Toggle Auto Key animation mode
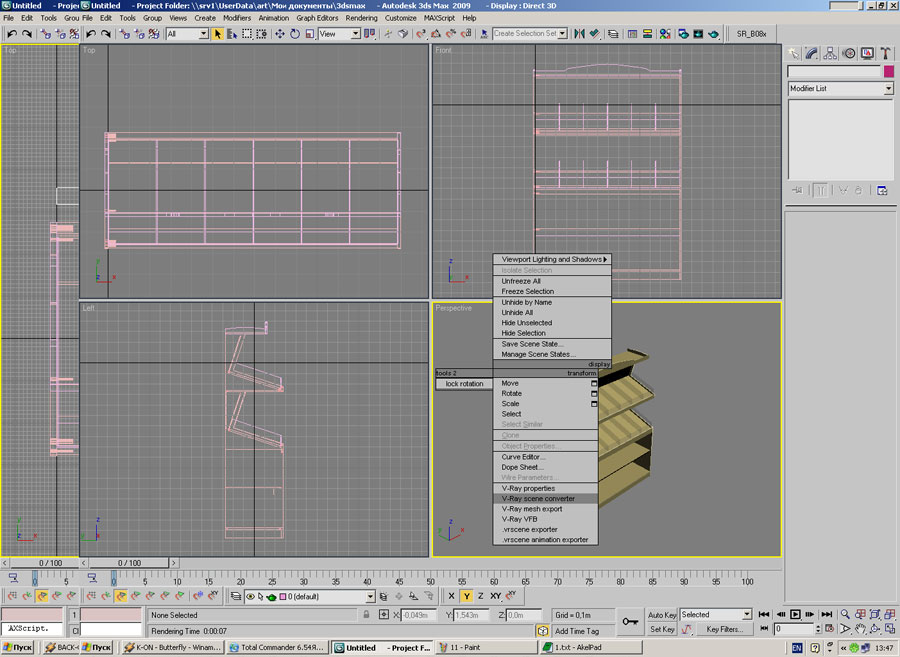 coord(662,615)
